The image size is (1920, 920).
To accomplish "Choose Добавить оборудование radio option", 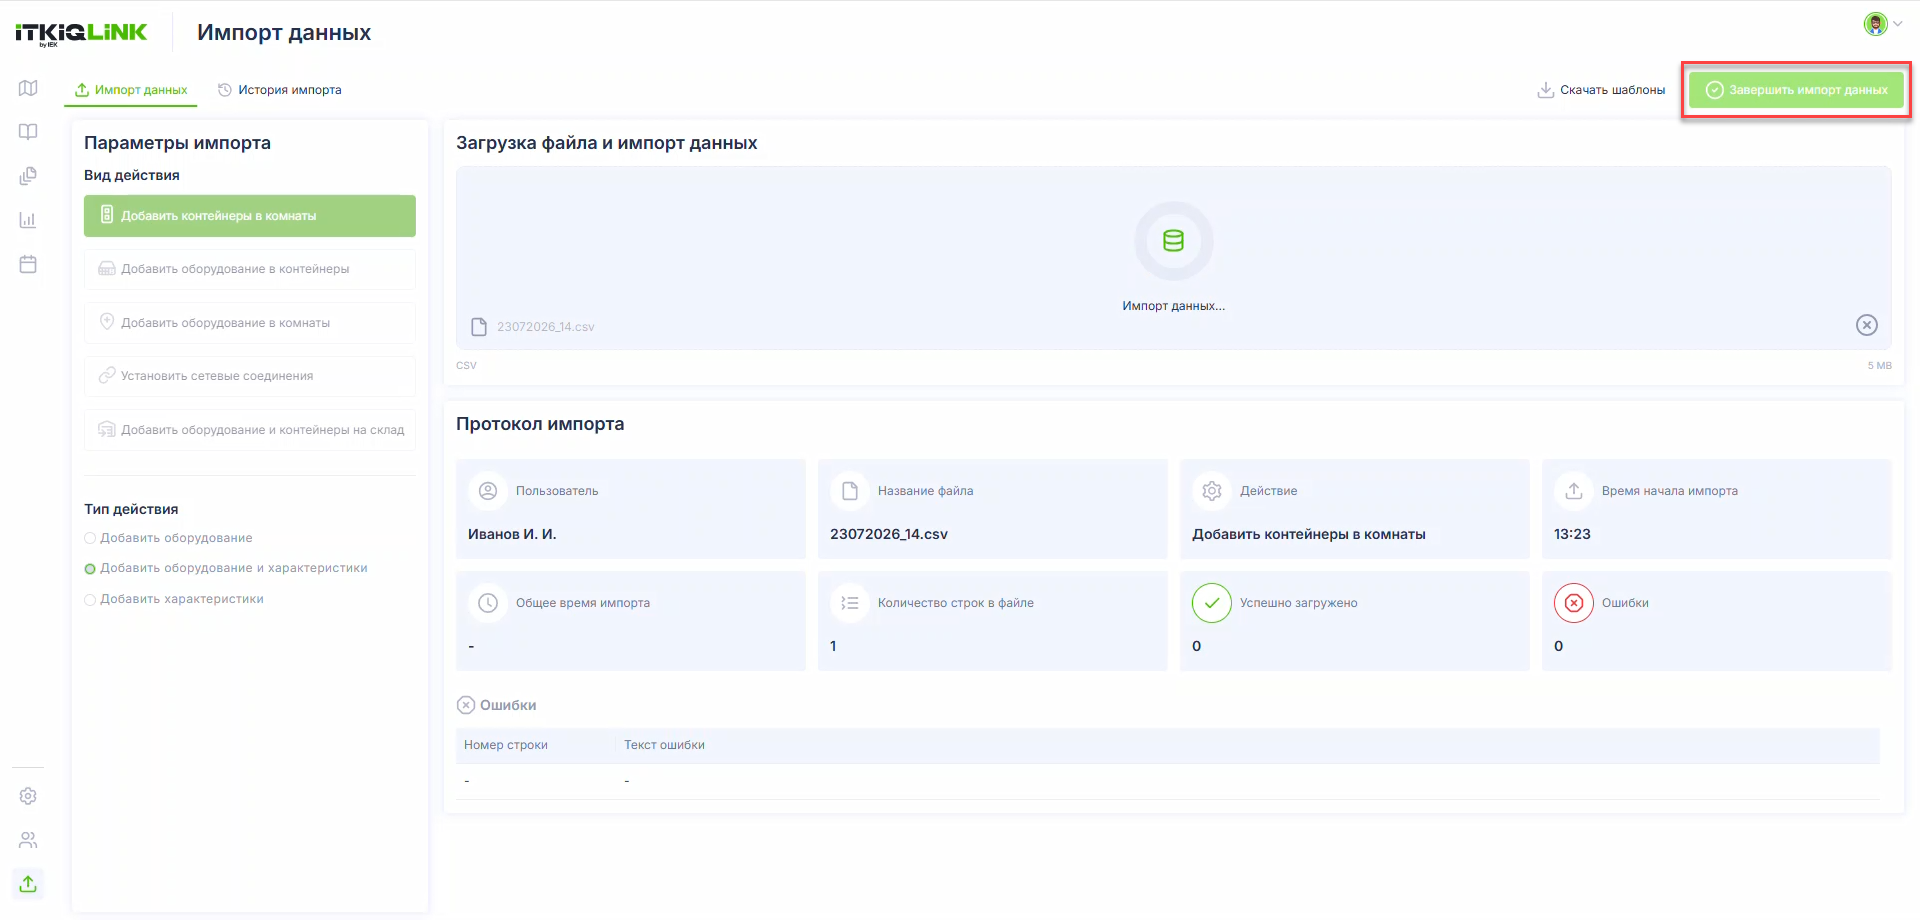I will 169,538.
